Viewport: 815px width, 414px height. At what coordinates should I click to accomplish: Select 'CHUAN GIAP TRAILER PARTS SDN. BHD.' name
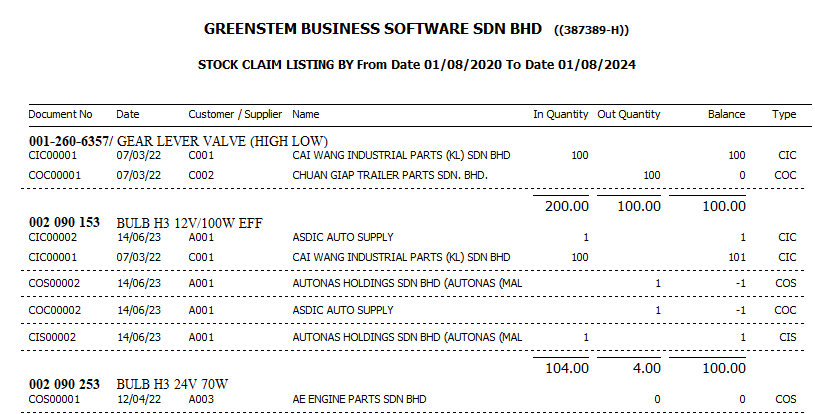(x=390, y=176)
